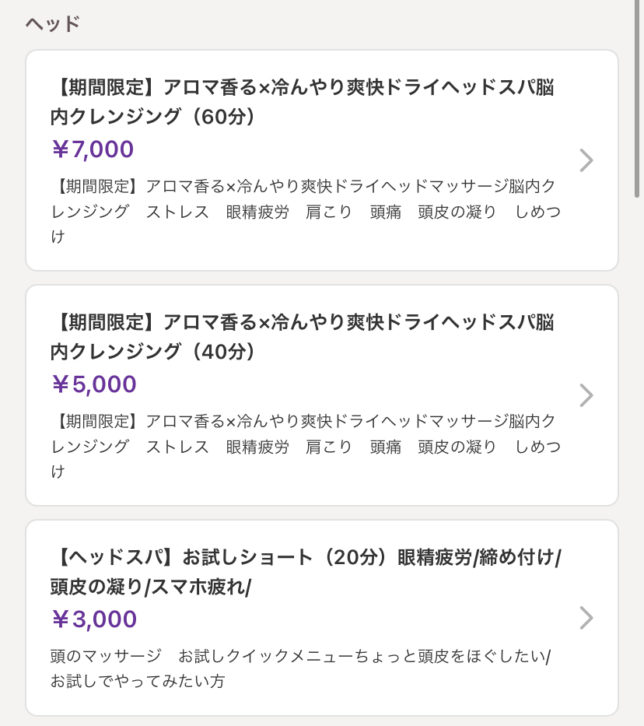Click 頭皮の凝り/スマホ疲れ/ line in the third card

coord(150,587)
